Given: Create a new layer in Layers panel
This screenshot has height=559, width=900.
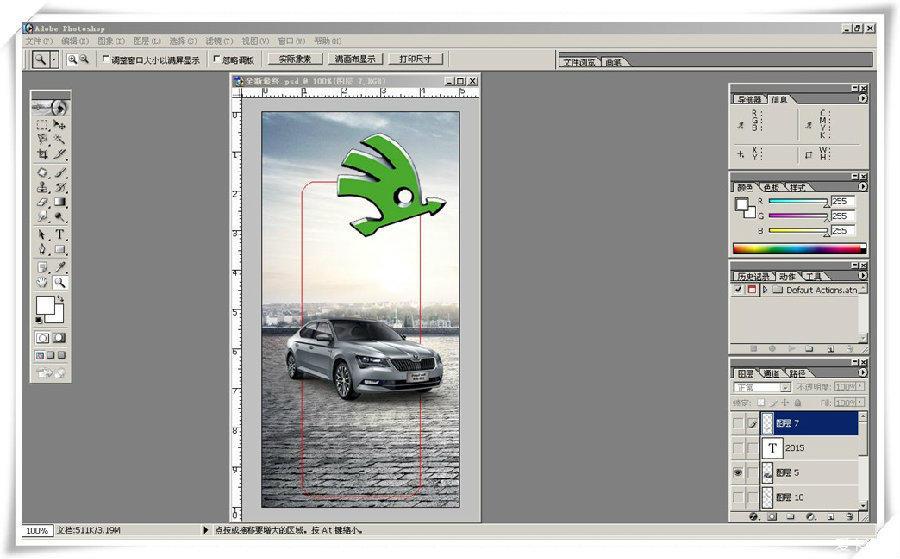Looking at the screenshot, I should click(x=831, y=517).
